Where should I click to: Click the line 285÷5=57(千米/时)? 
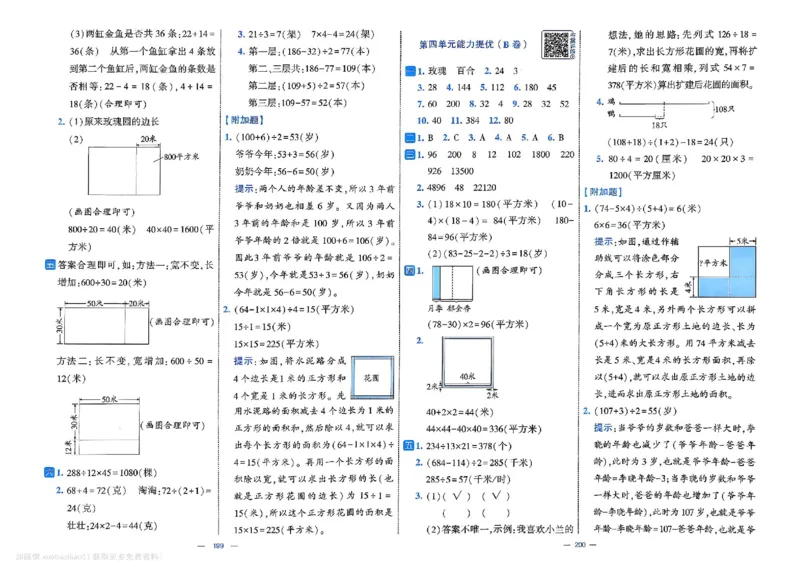468,480
